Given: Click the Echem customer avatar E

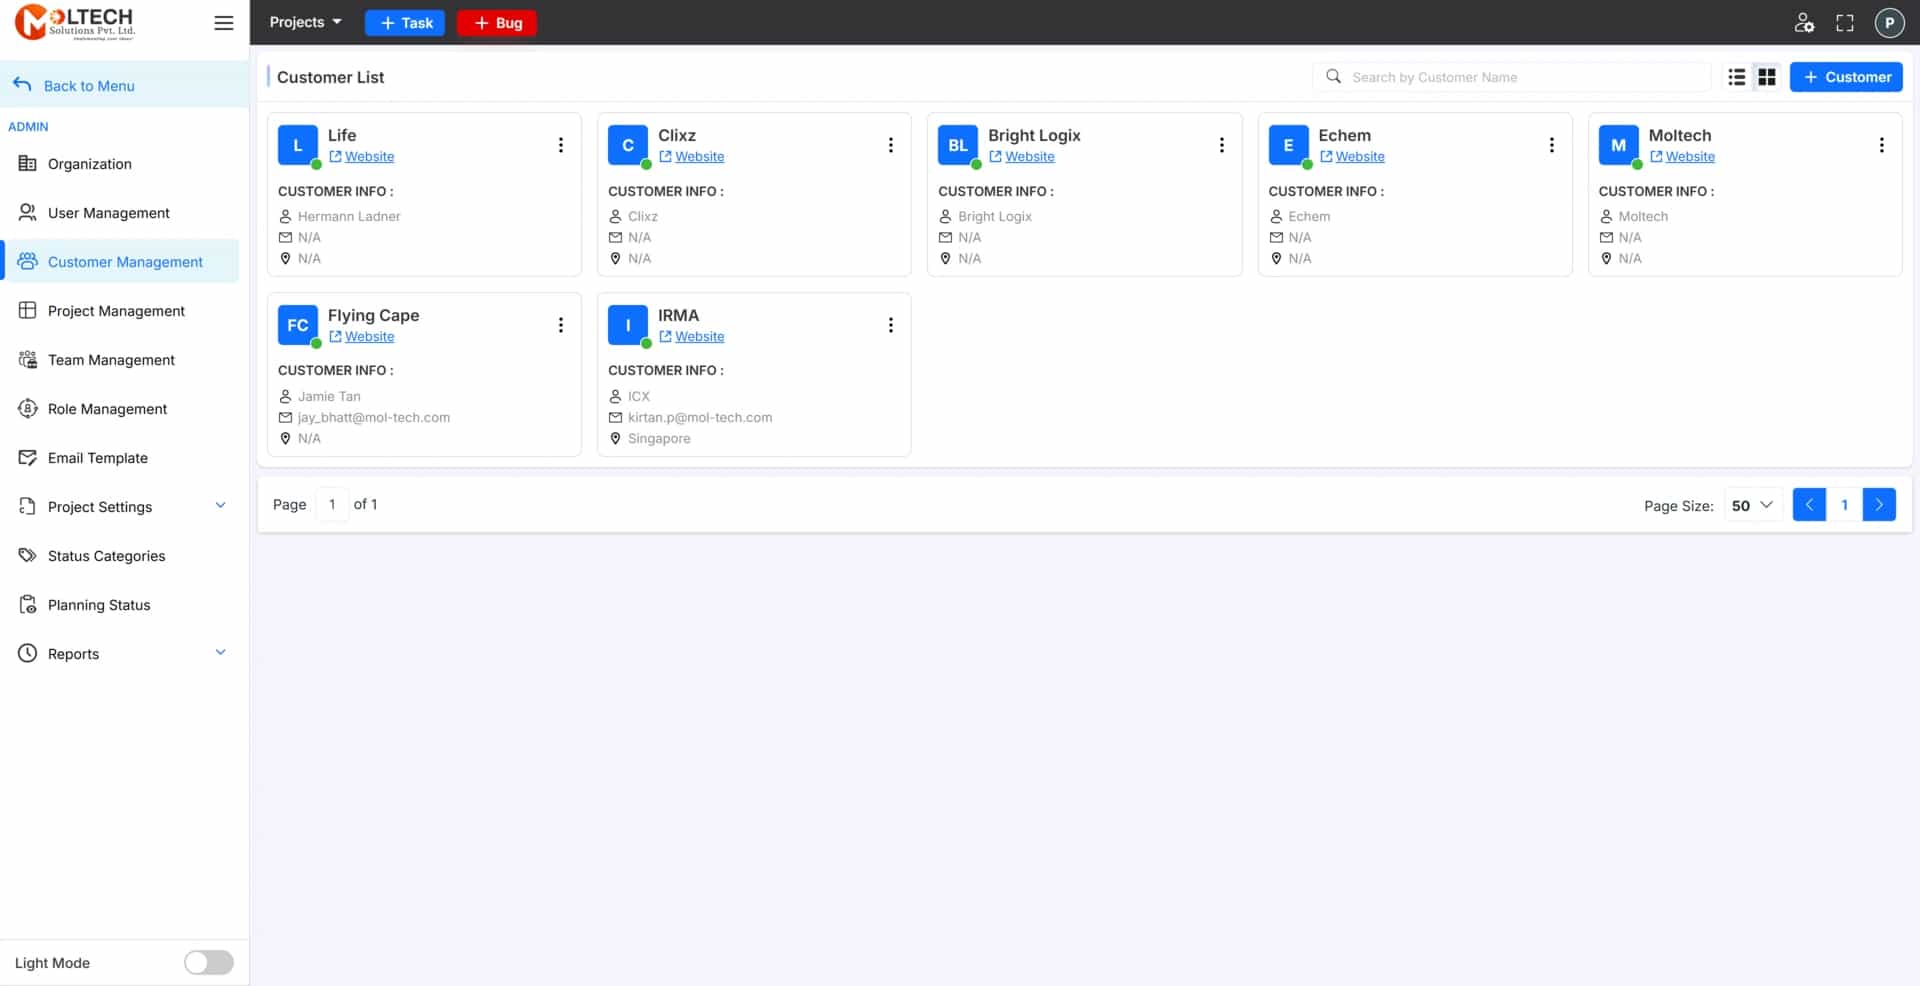Looking at the screenshot, I should (1288, 145).
